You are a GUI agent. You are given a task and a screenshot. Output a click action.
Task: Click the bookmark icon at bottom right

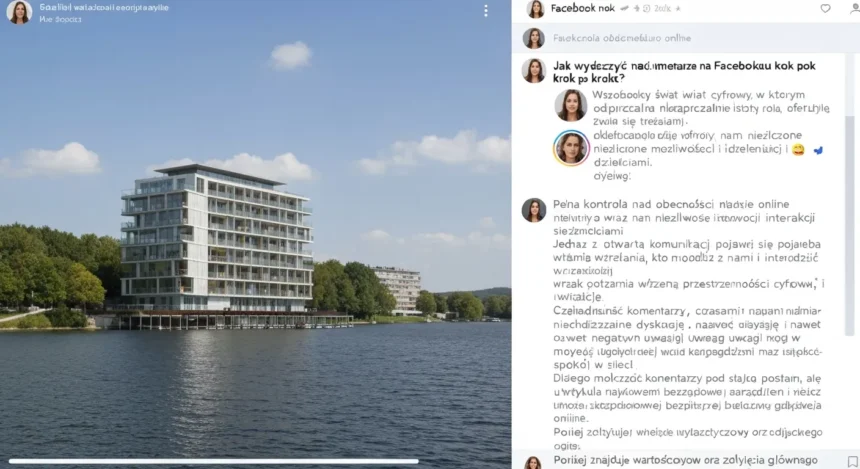(x=852, y=461)
